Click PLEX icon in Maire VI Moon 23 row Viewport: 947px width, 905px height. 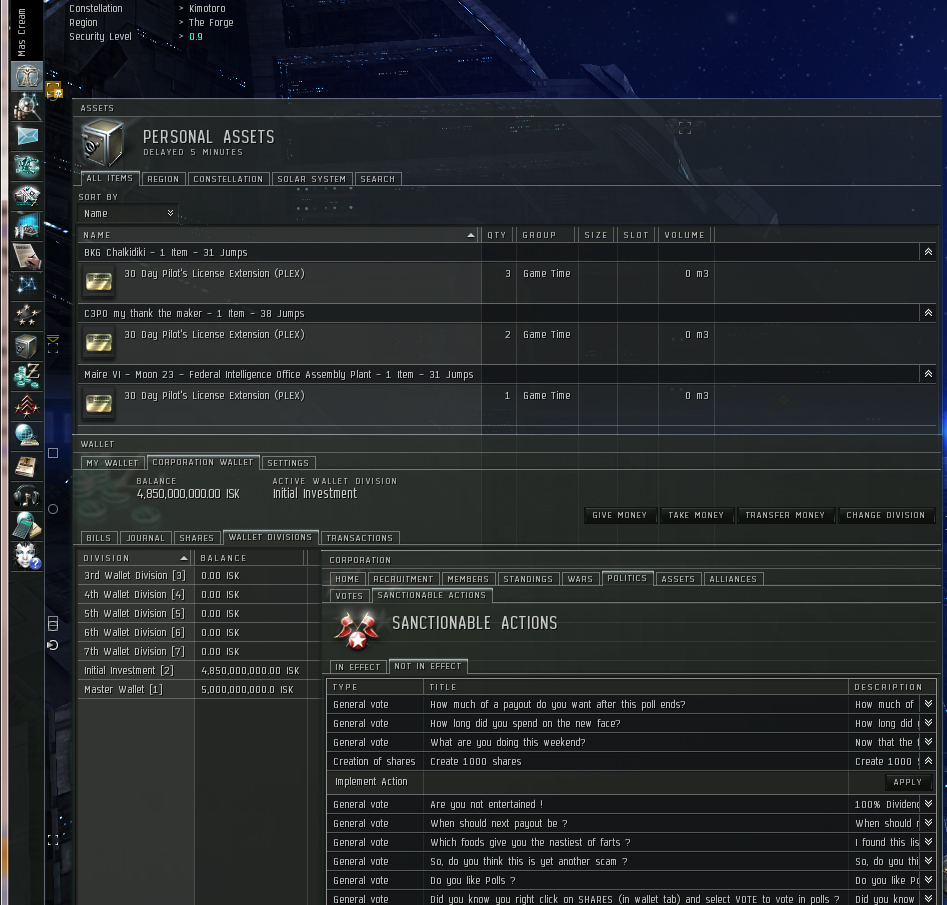(x=98, y=404)
